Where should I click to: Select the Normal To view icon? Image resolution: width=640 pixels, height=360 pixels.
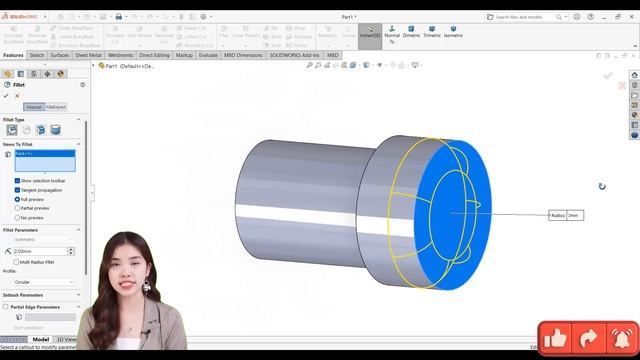(x=392, y=35)
